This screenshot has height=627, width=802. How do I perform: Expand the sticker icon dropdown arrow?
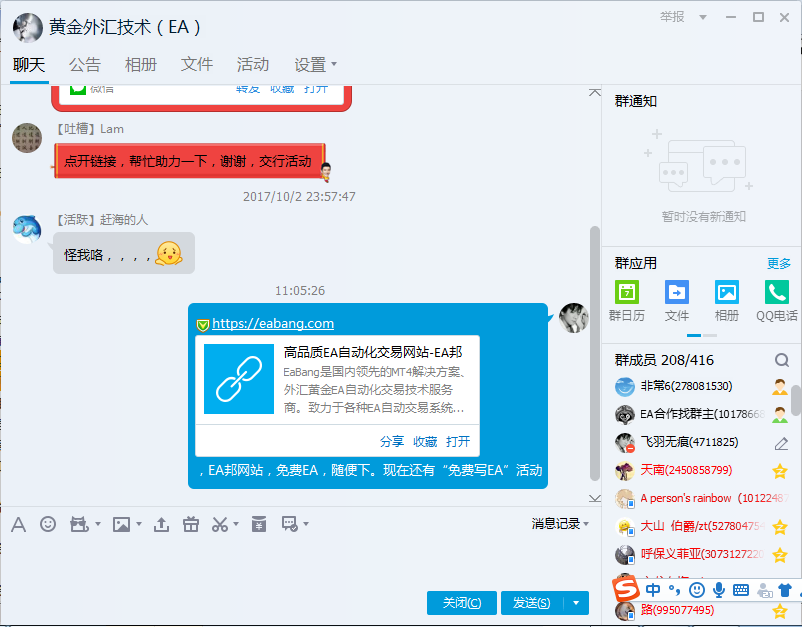tap(98, 524)
